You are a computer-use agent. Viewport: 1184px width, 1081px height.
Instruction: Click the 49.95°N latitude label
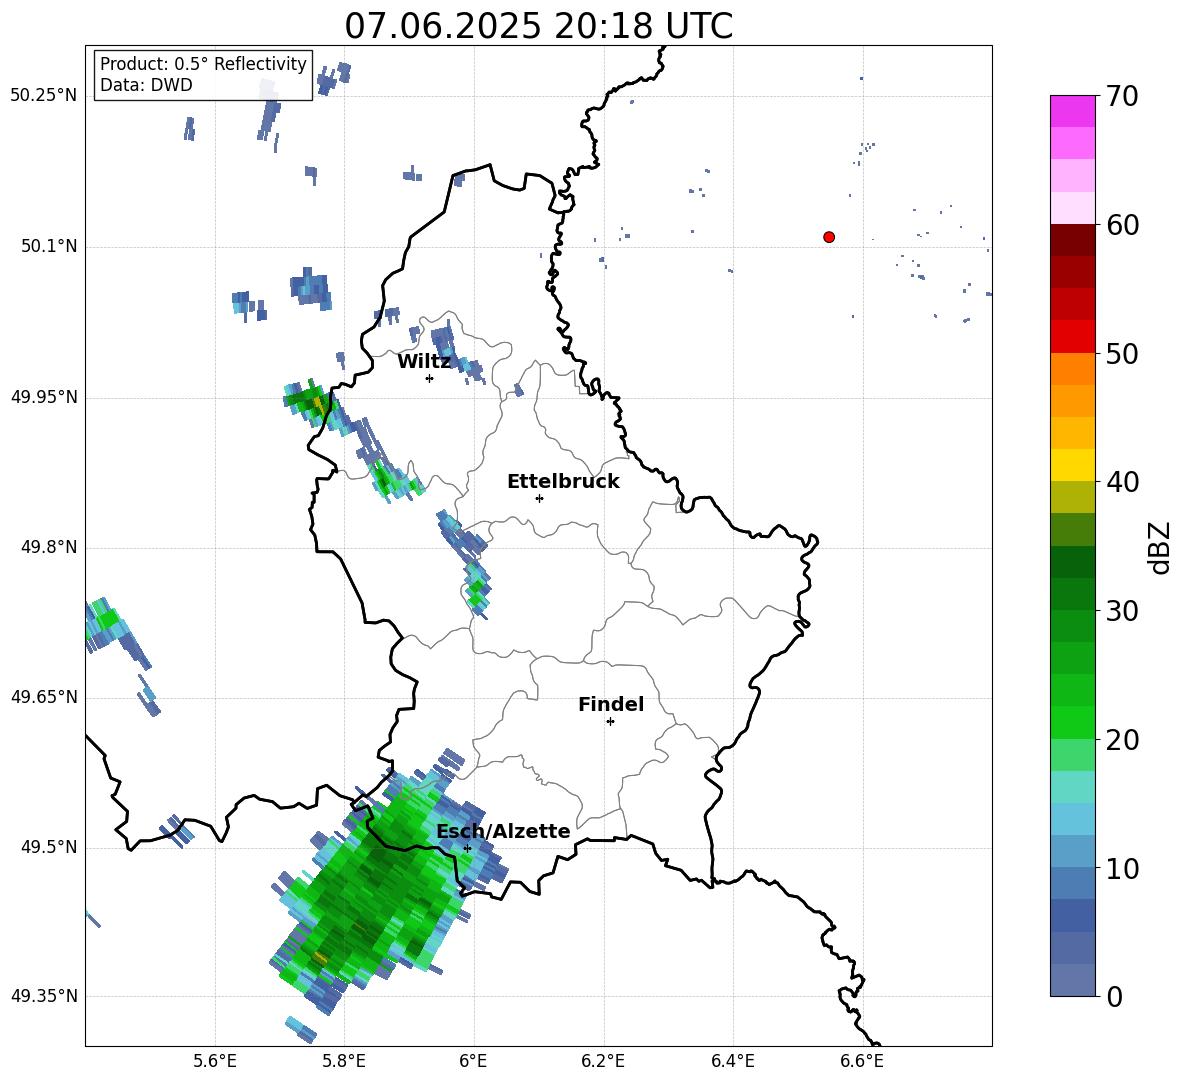click(x=44, y=397)
